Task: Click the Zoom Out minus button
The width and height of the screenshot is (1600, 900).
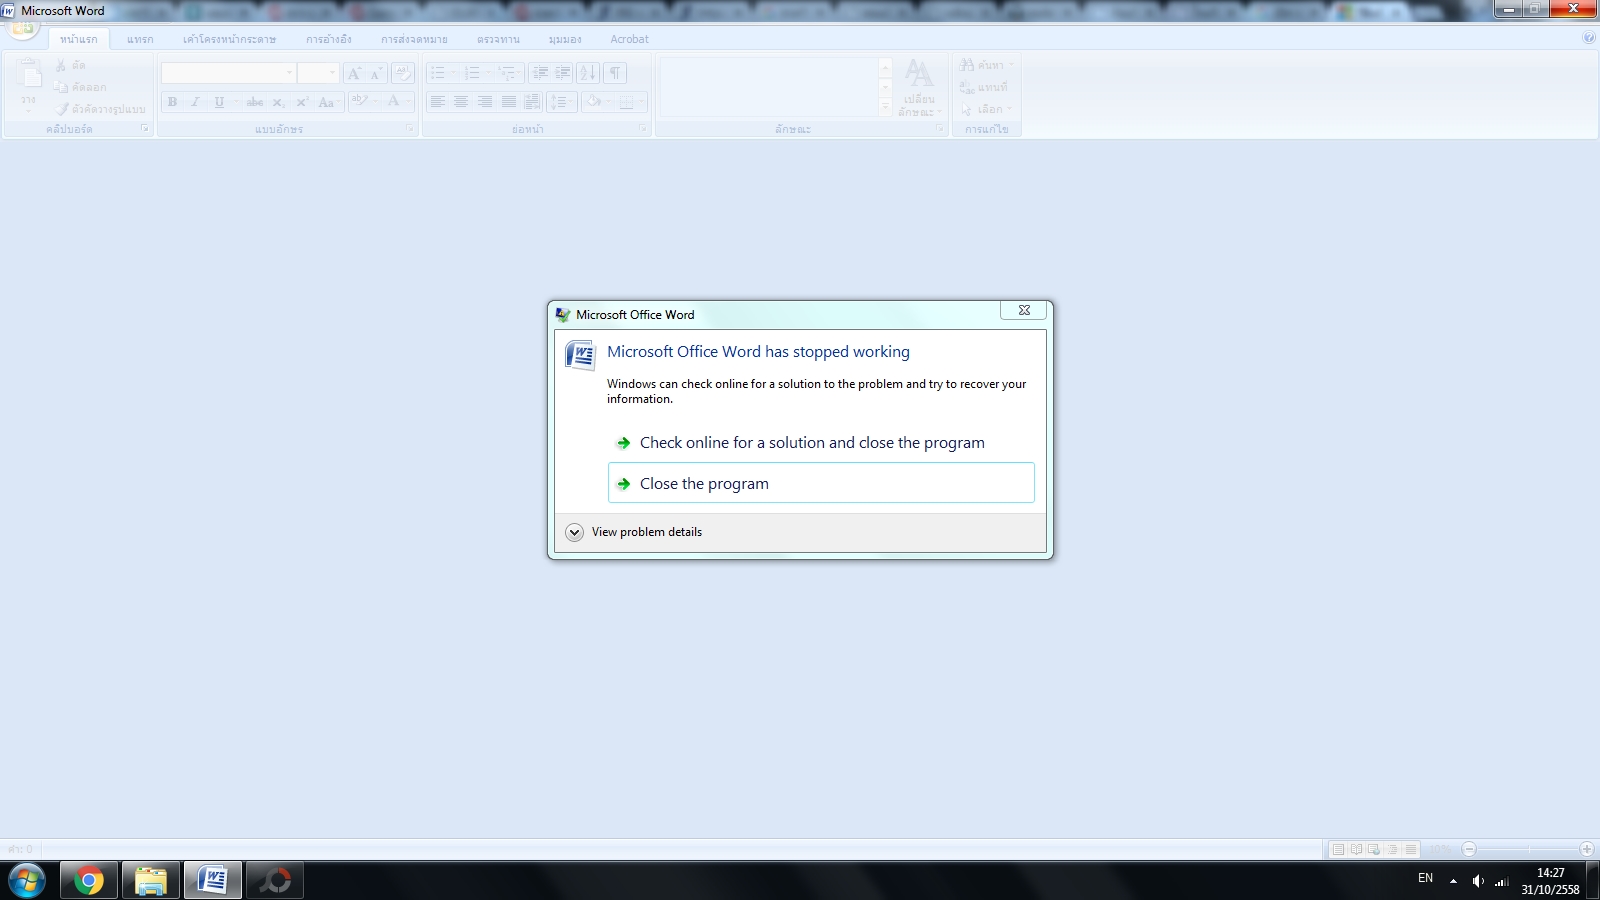Action: [x=1469, y=849]
